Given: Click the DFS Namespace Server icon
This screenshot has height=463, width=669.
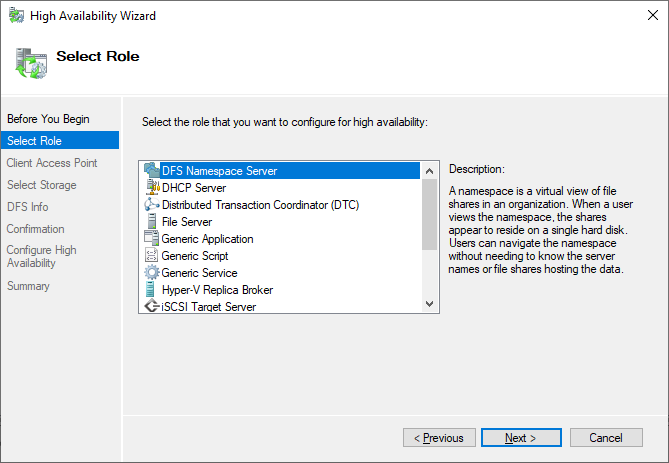Looking at the screenshot, I should point(151,170).
